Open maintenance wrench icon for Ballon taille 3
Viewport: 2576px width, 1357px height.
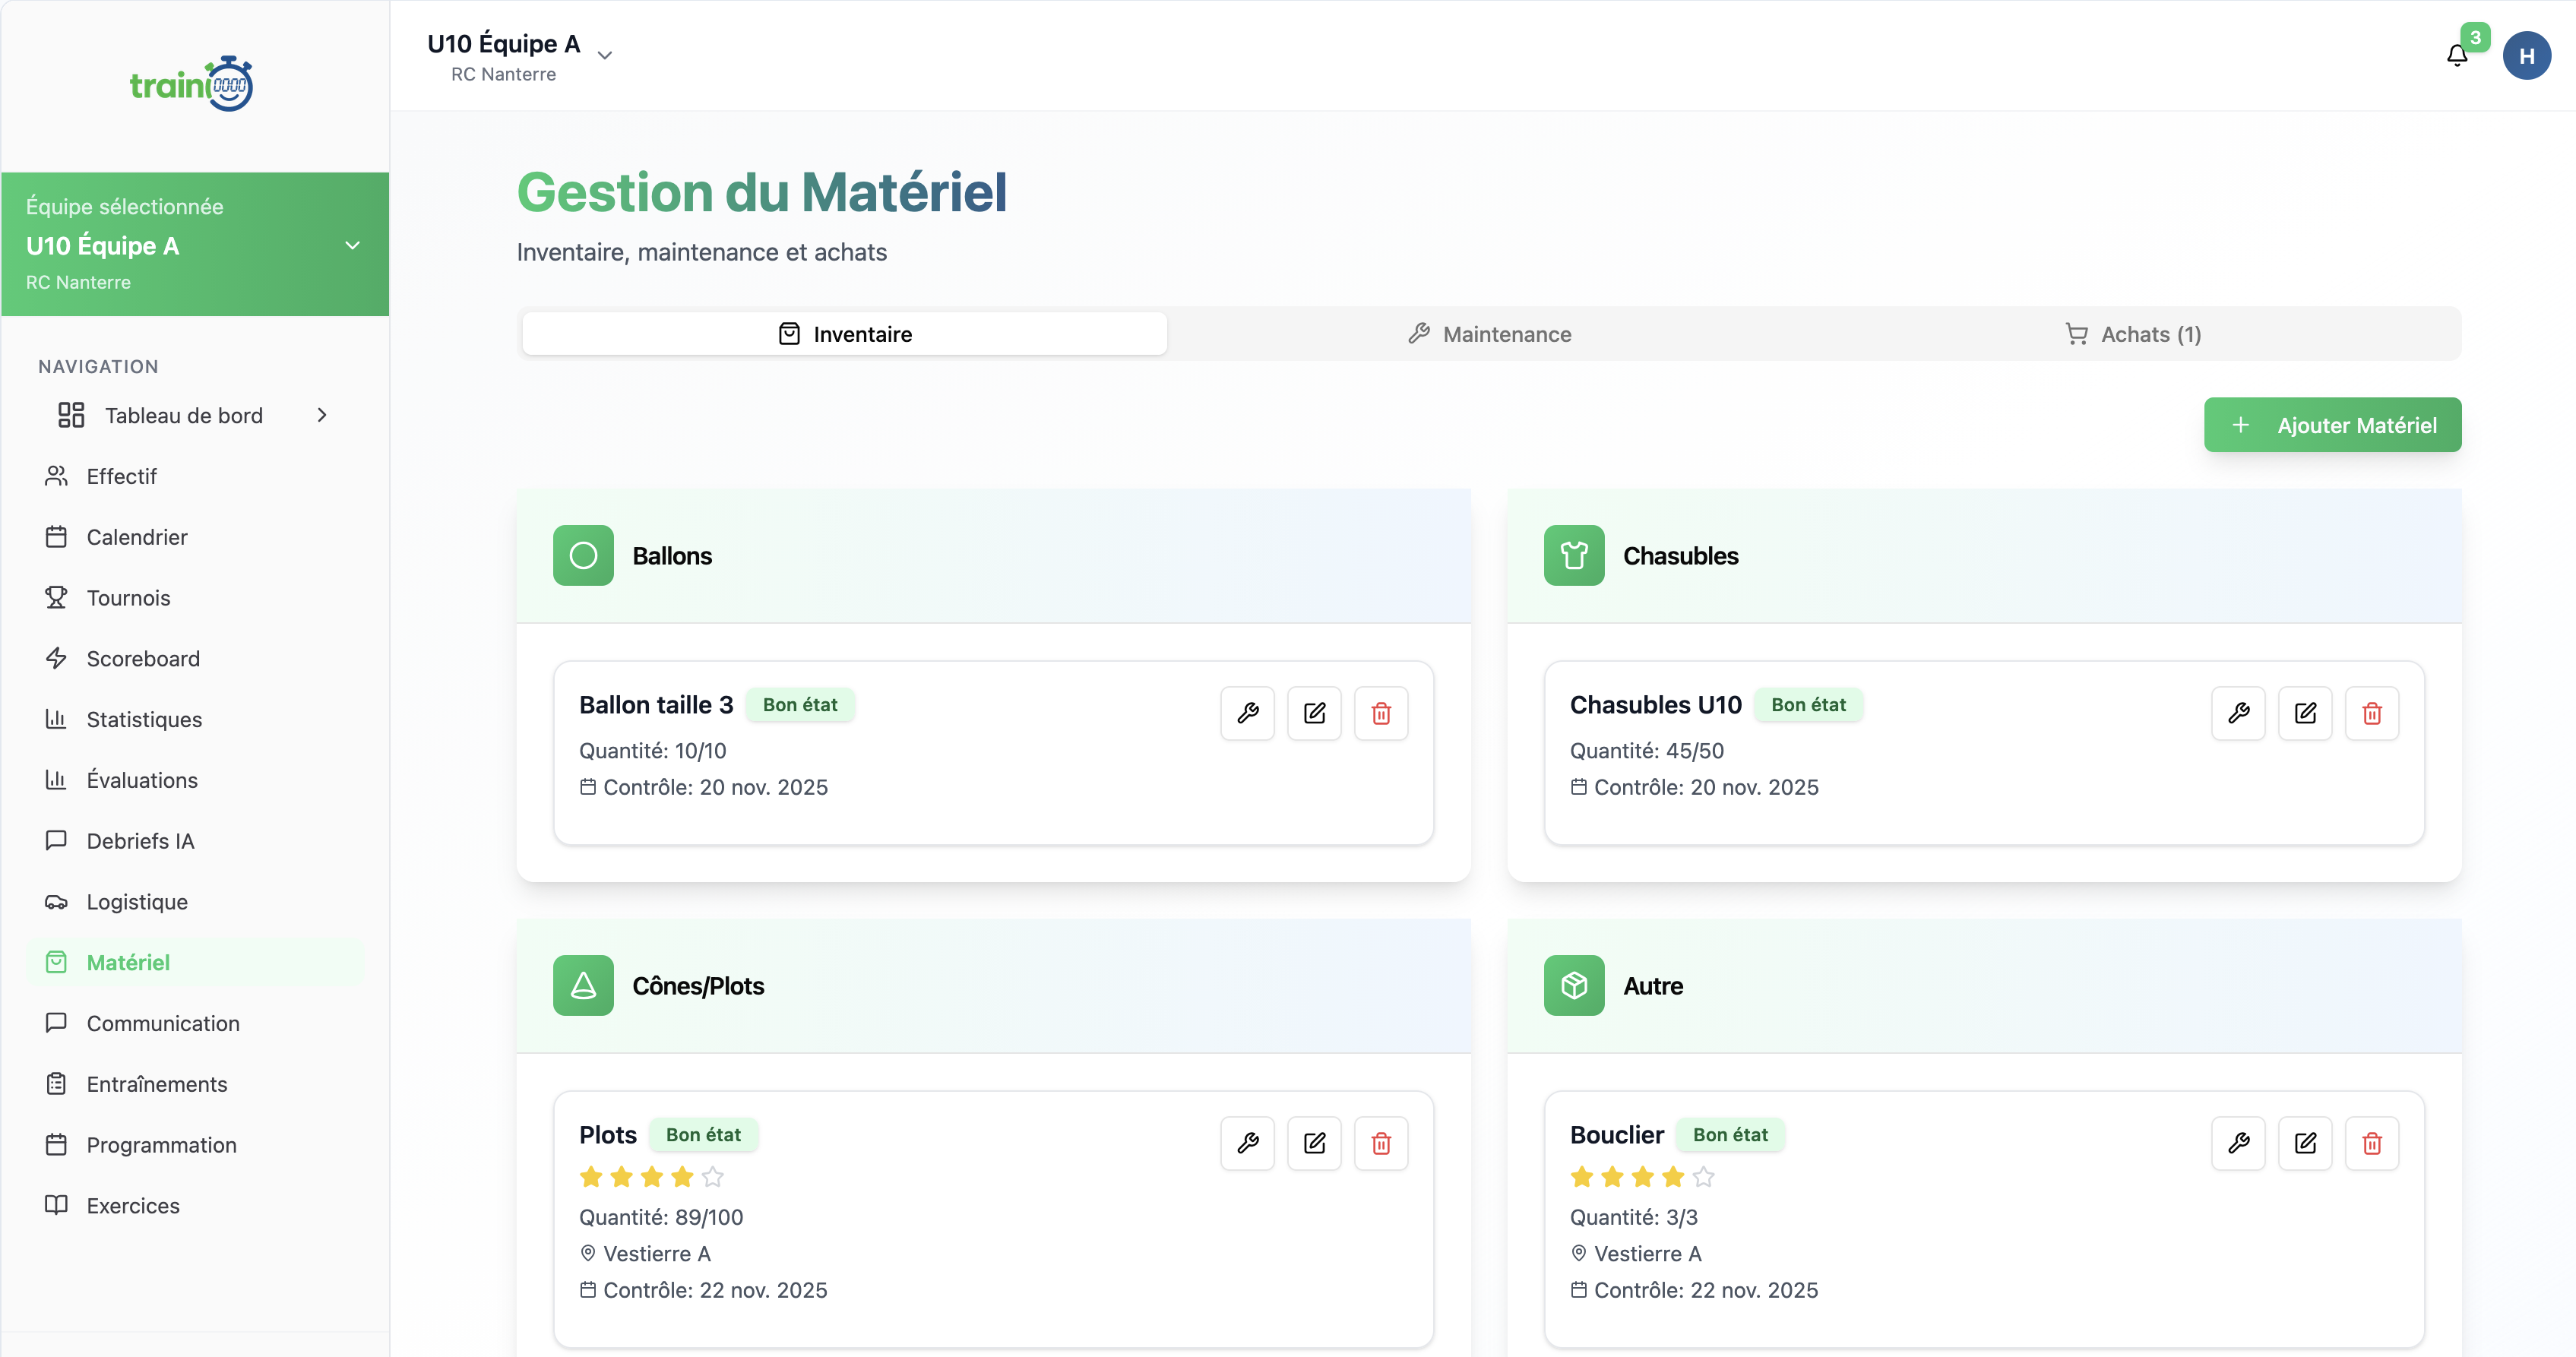[1247, 713]
